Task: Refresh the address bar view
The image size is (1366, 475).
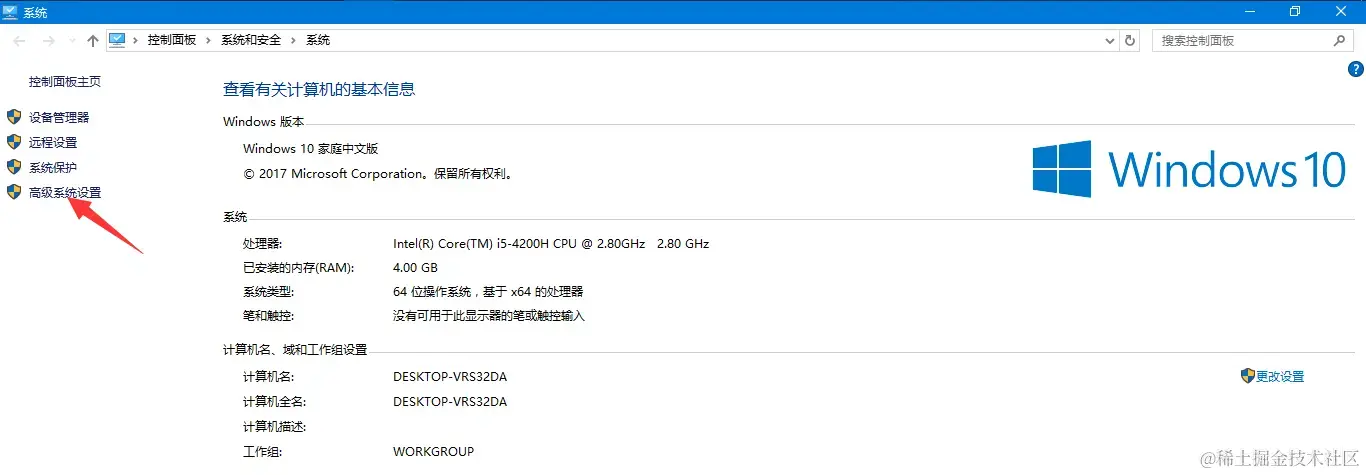Action: click(x=1131, y=41)
